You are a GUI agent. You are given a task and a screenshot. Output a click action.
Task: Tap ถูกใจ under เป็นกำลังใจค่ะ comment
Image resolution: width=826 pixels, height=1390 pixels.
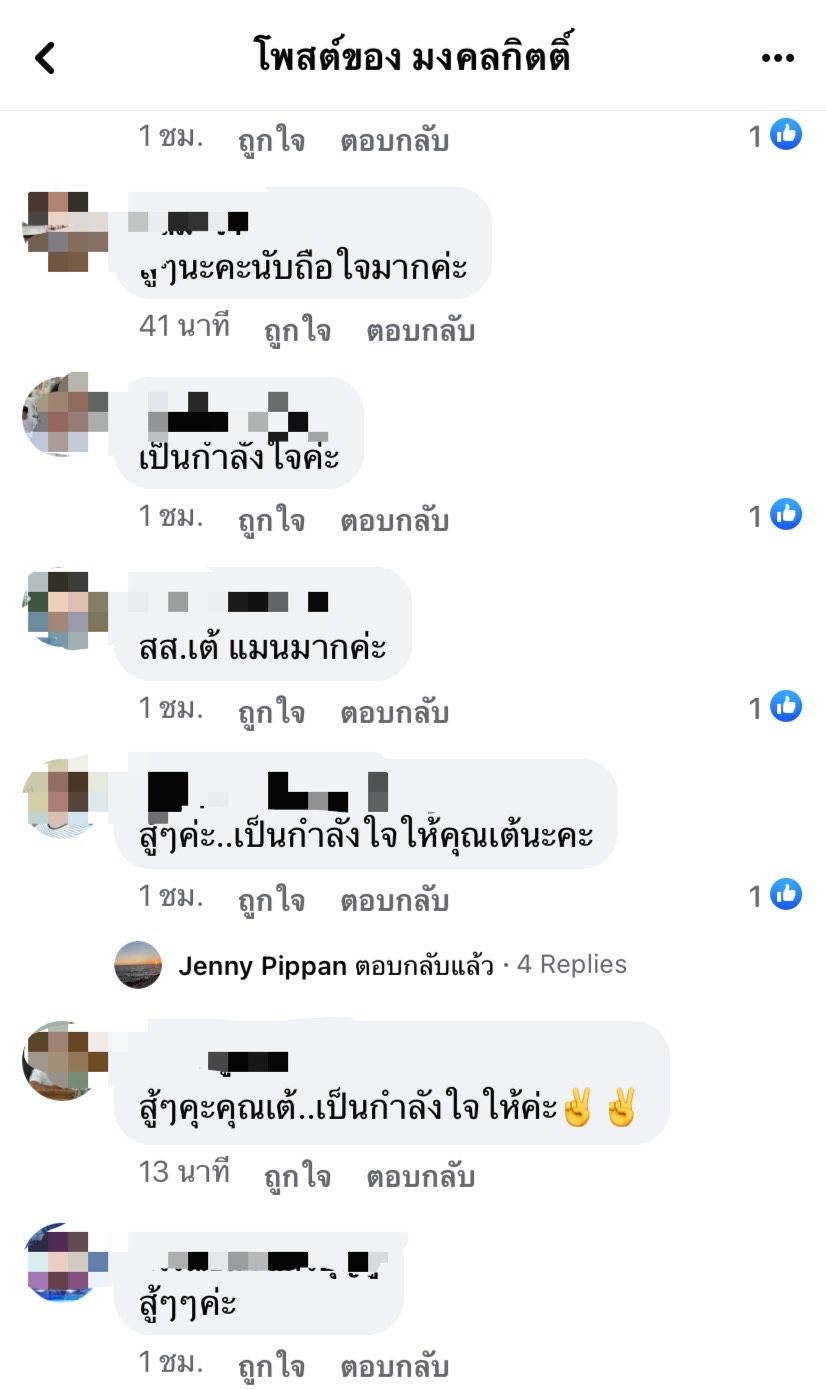tap(272, 521)
